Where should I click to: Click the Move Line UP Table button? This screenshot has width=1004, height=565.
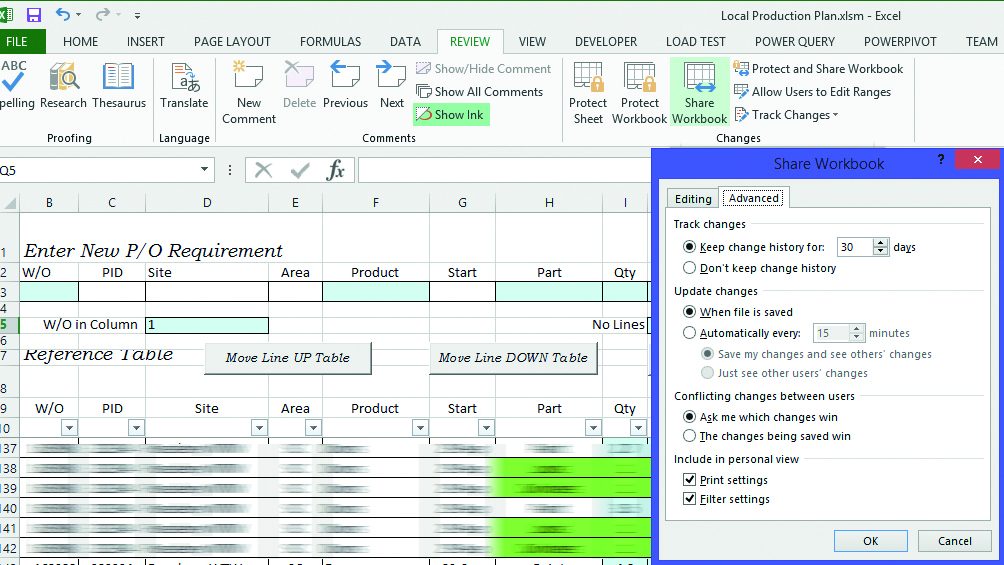point(287,358)
